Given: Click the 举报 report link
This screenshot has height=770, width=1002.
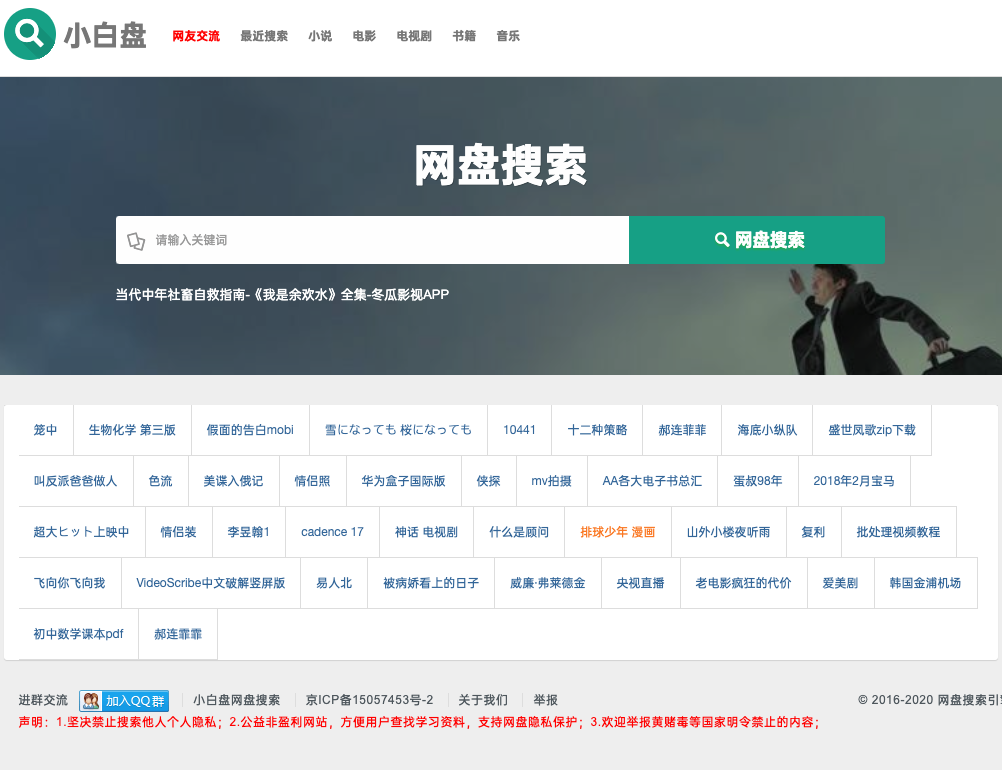Looking at the screenshot, I should point(545,700).
